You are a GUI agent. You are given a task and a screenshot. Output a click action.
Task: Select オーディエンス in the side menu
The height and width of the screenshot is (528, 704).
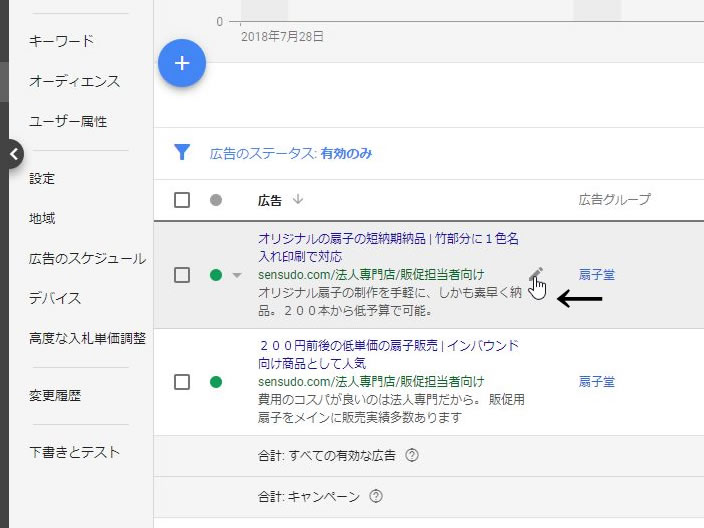coord(74,81)
